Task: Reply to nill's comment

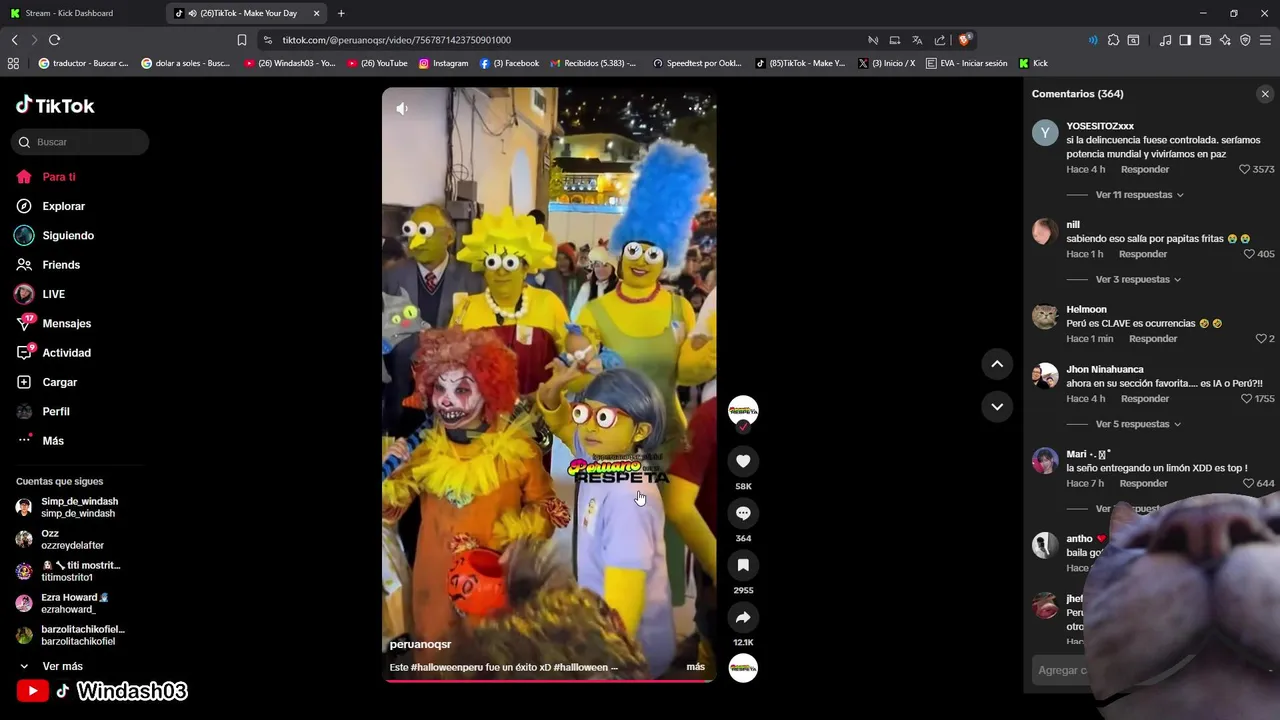Action: pyautogui.click(x=1143, y=254)
